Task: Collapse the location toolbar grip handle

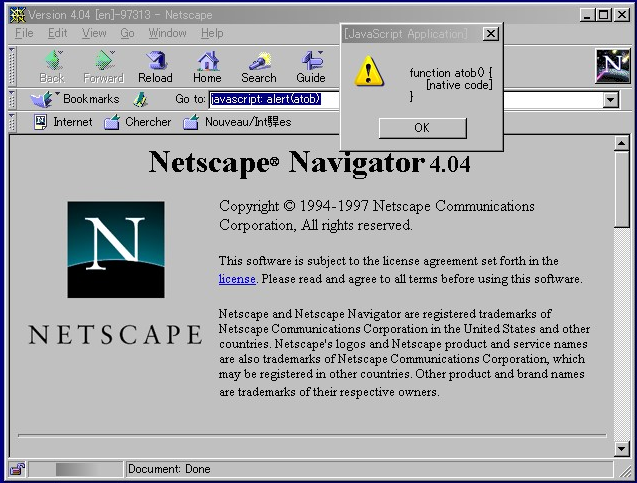Action: (12, 100)
